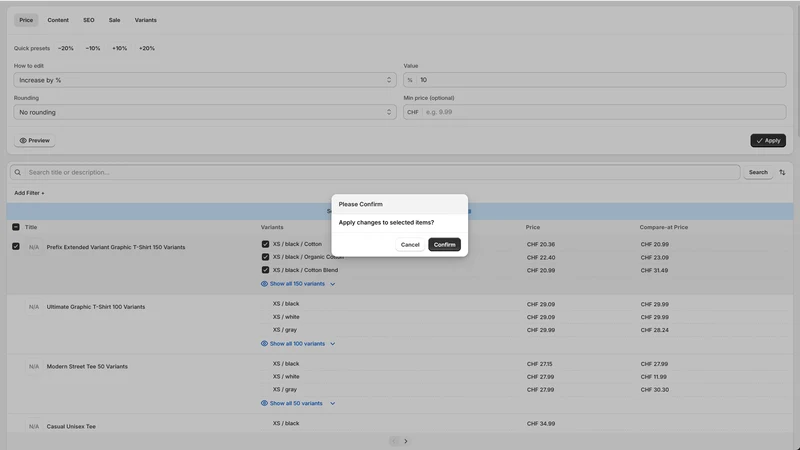Click the Search button
800x450 pixels.
[758, 172]
